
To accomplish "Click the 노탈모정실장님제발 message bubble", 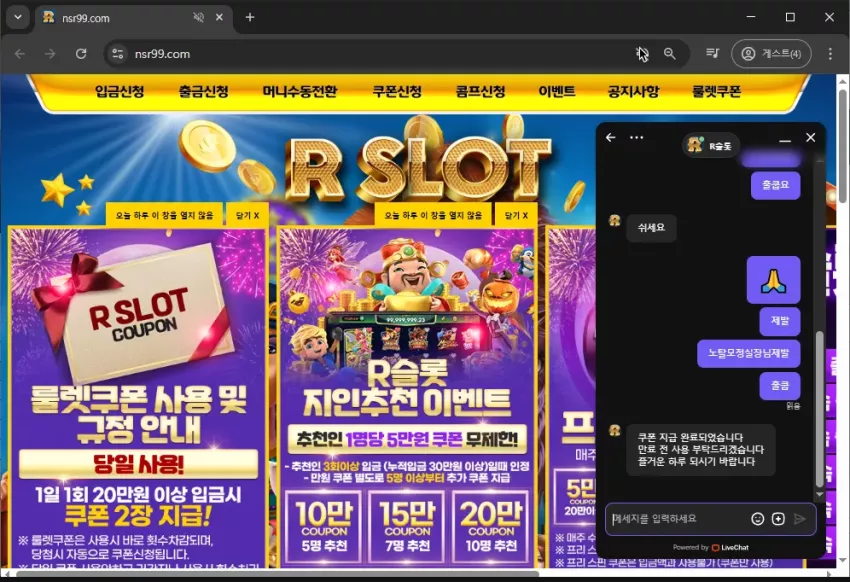I will 749,353.
